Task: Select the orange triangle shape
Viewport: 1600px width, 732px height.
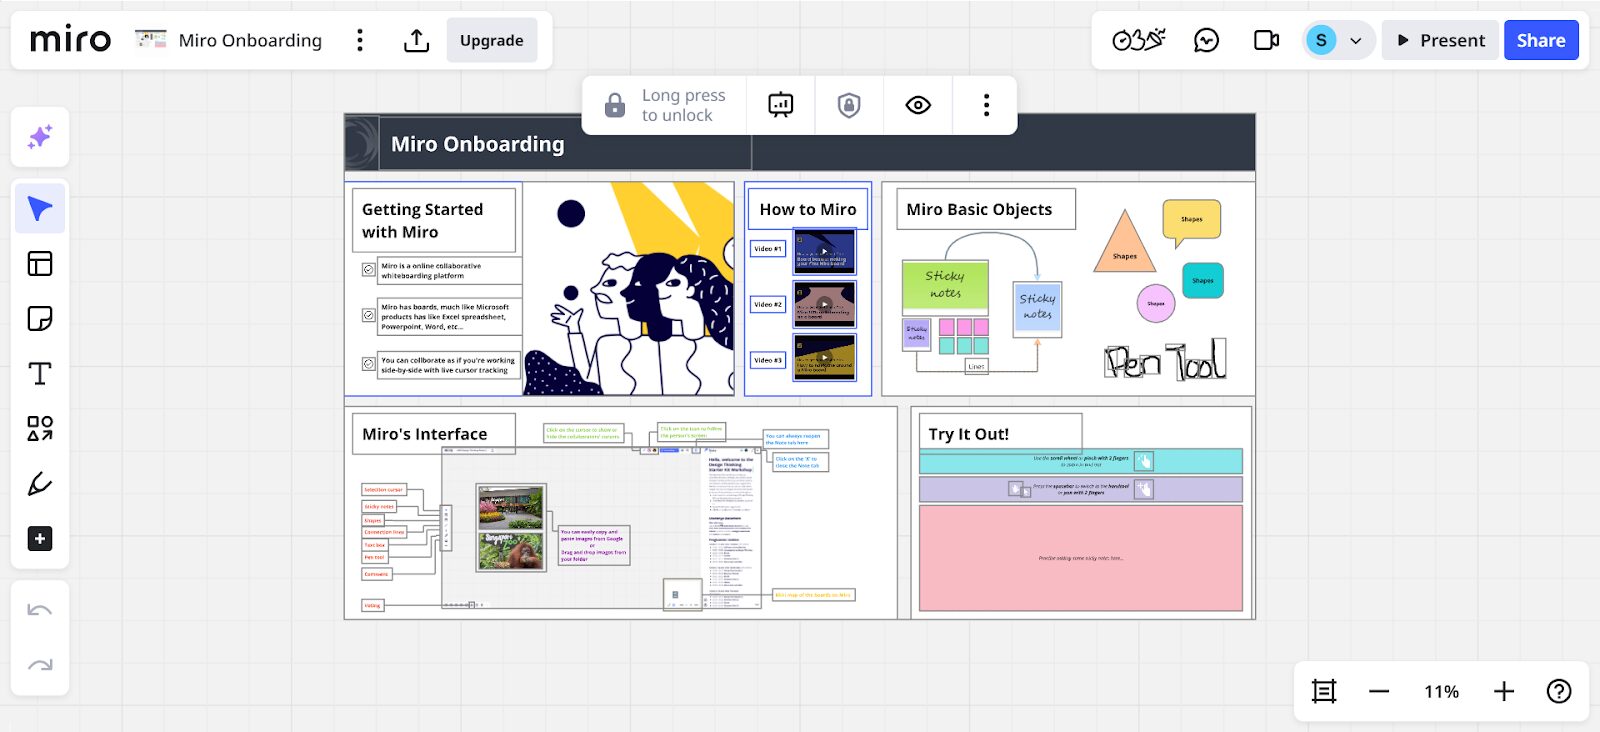Action: [1125, 245]
